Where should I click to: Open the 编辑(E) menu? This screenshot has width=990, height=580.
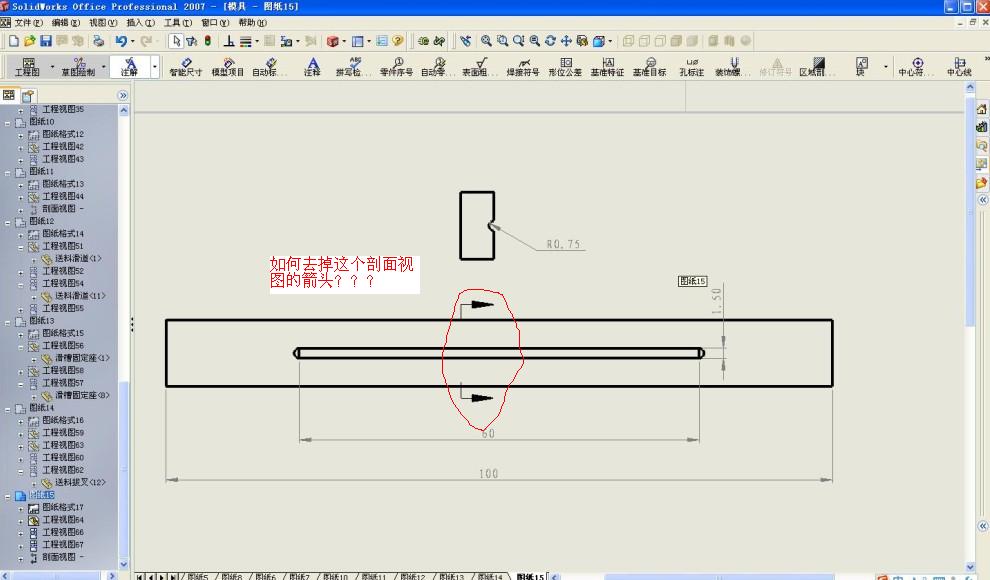[x=66, y=23]
